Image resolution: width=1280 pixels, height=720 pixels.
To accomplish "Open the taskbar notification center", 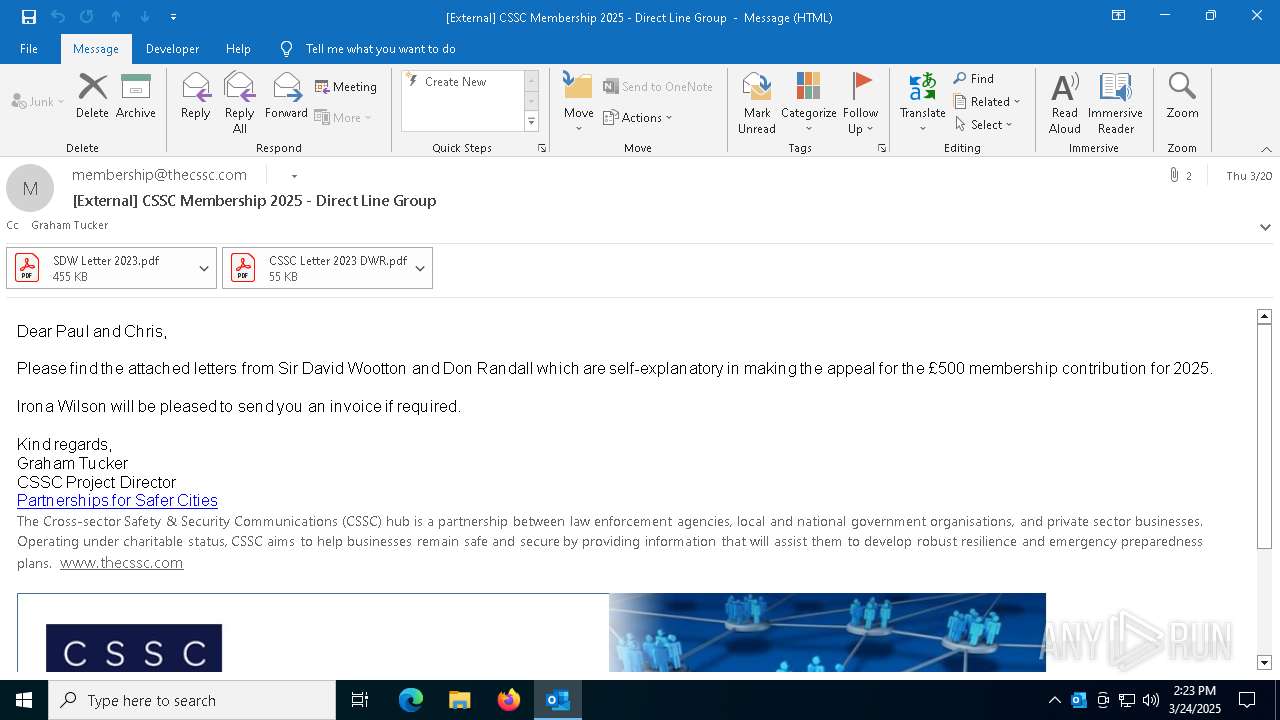I will pos(1247,700).
